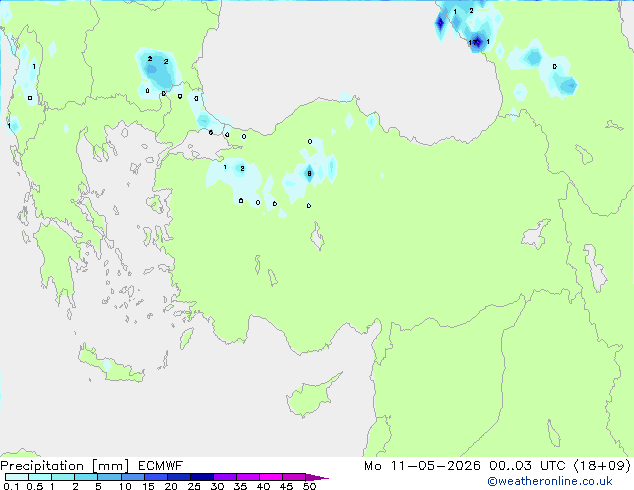
Task: Click the above-50 mm arrow end of legend
Action: pos(317,477)
